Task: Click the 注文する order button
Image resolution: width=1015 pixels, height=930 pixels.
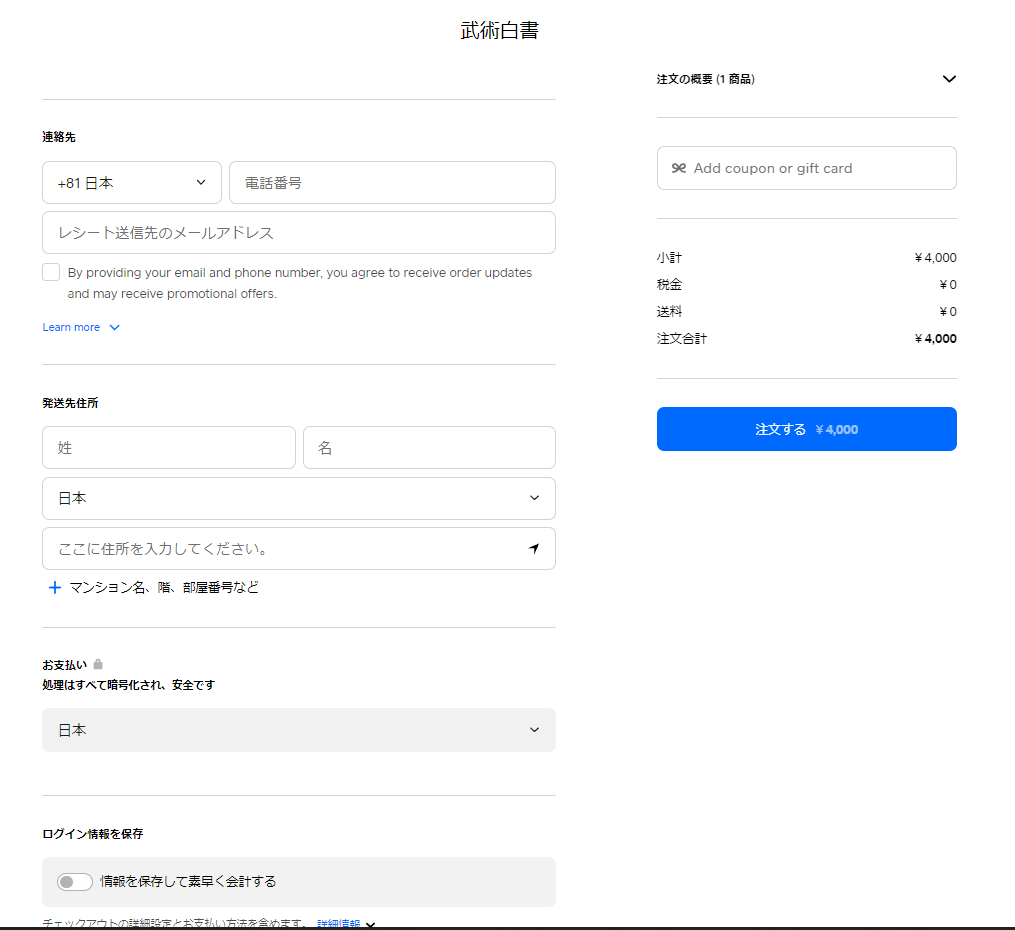Action: pos(806,429)
